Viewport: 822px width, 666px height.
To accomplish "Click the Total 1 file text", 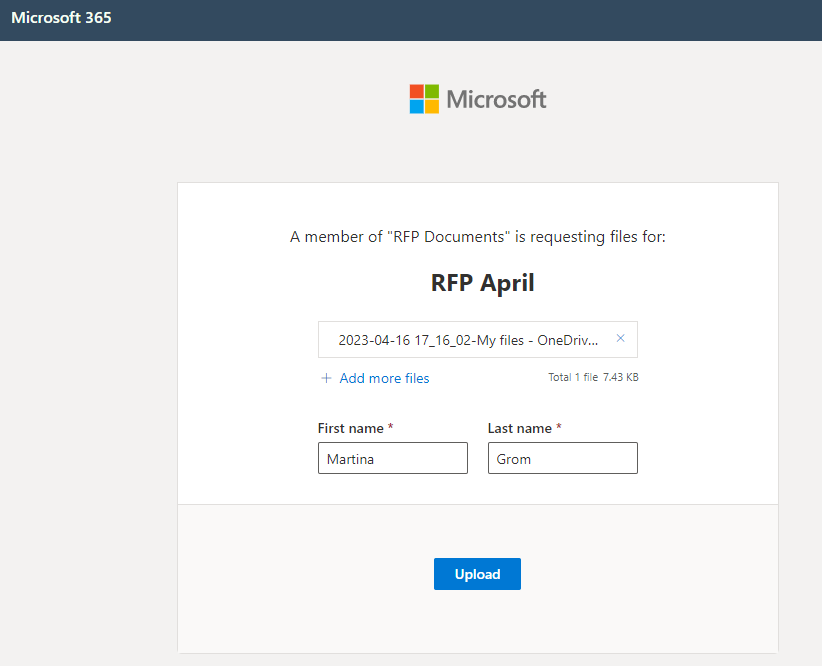I will click(573, 378).
